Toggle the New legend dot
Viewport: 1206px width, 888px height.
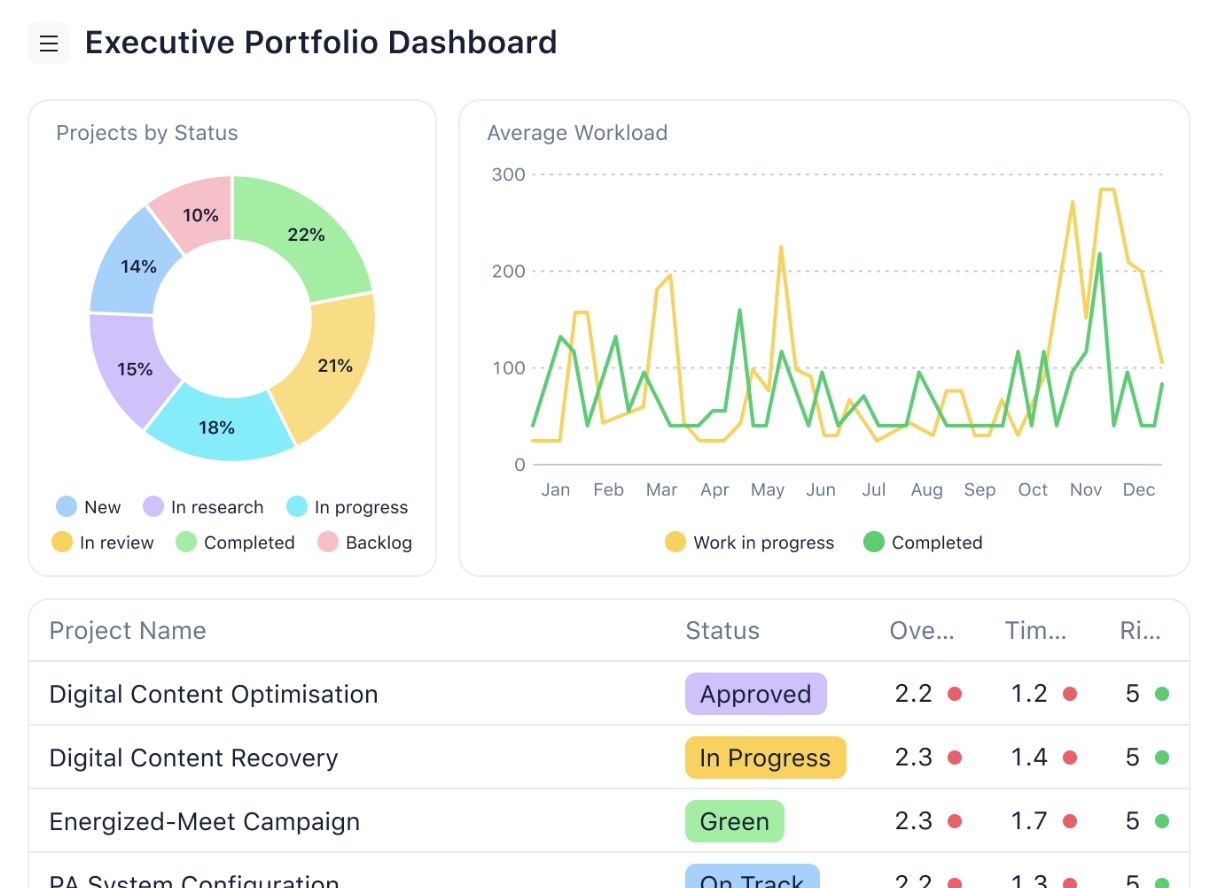point(67,507)
